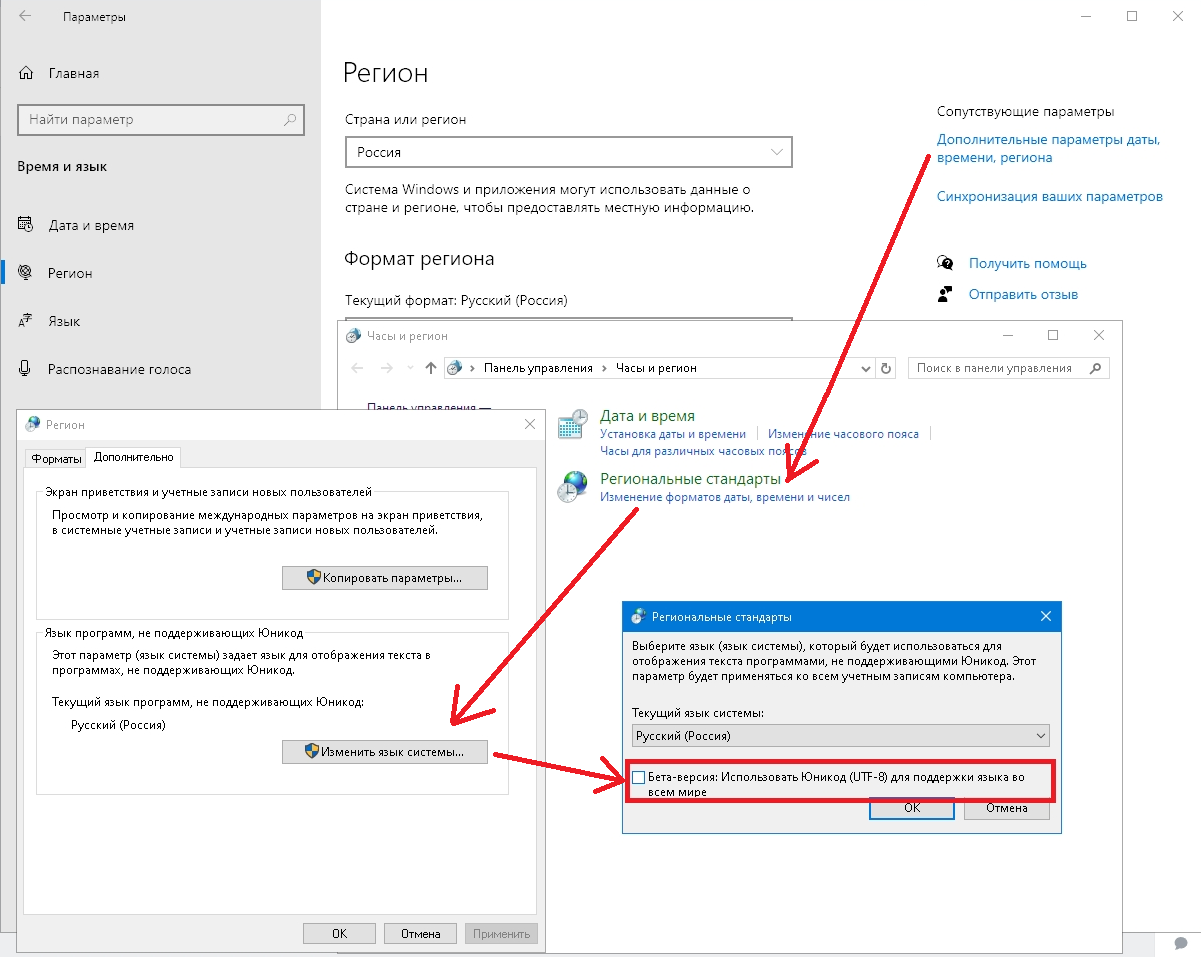Click Часы и регион breadcrumb in address bar
This screenshot has height=957, width=1201.
point(656,368)
